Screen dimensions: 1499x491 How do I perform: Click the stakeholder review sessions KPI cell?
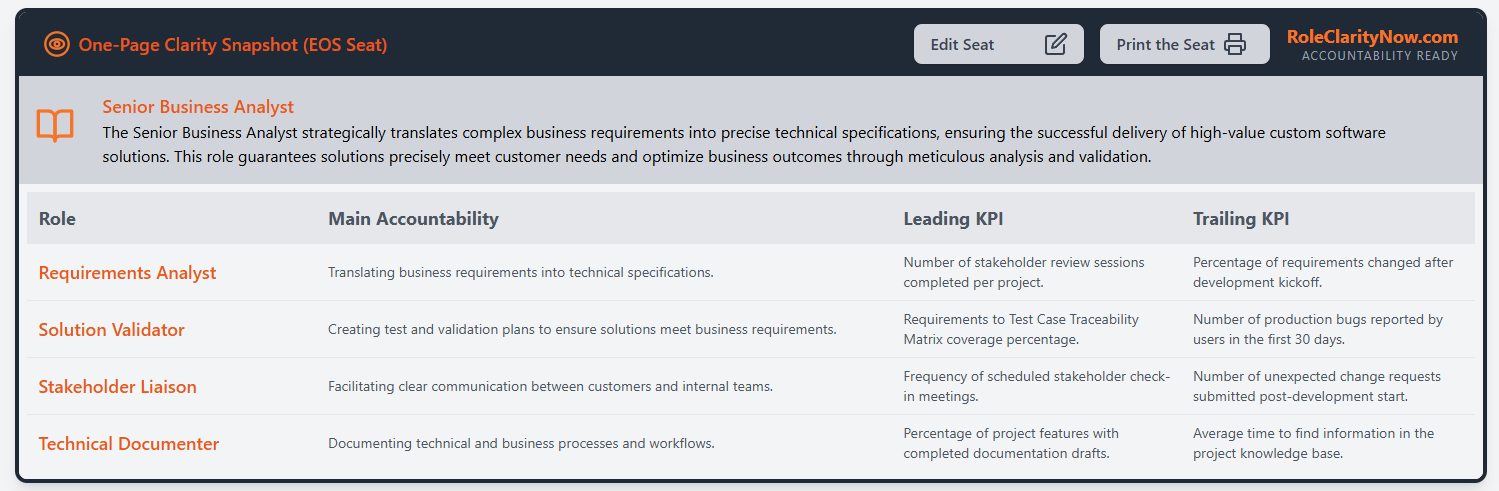pyautogui.click(x=1023, y=272)
